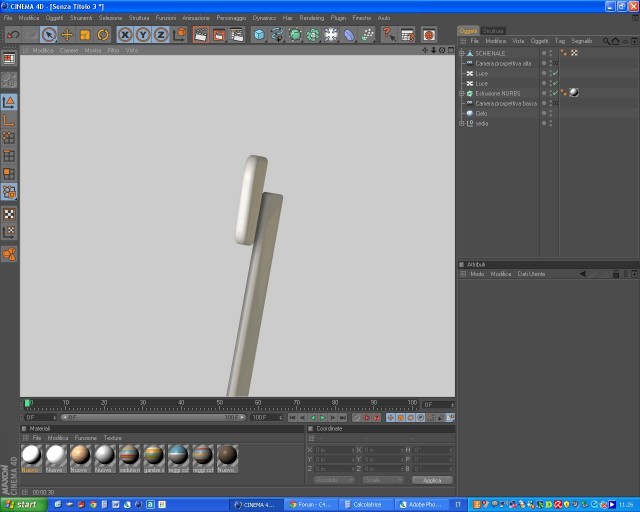Activate the Move tool cross icon
This screenshot has width=640, height=512.
(x=67, y=35)
